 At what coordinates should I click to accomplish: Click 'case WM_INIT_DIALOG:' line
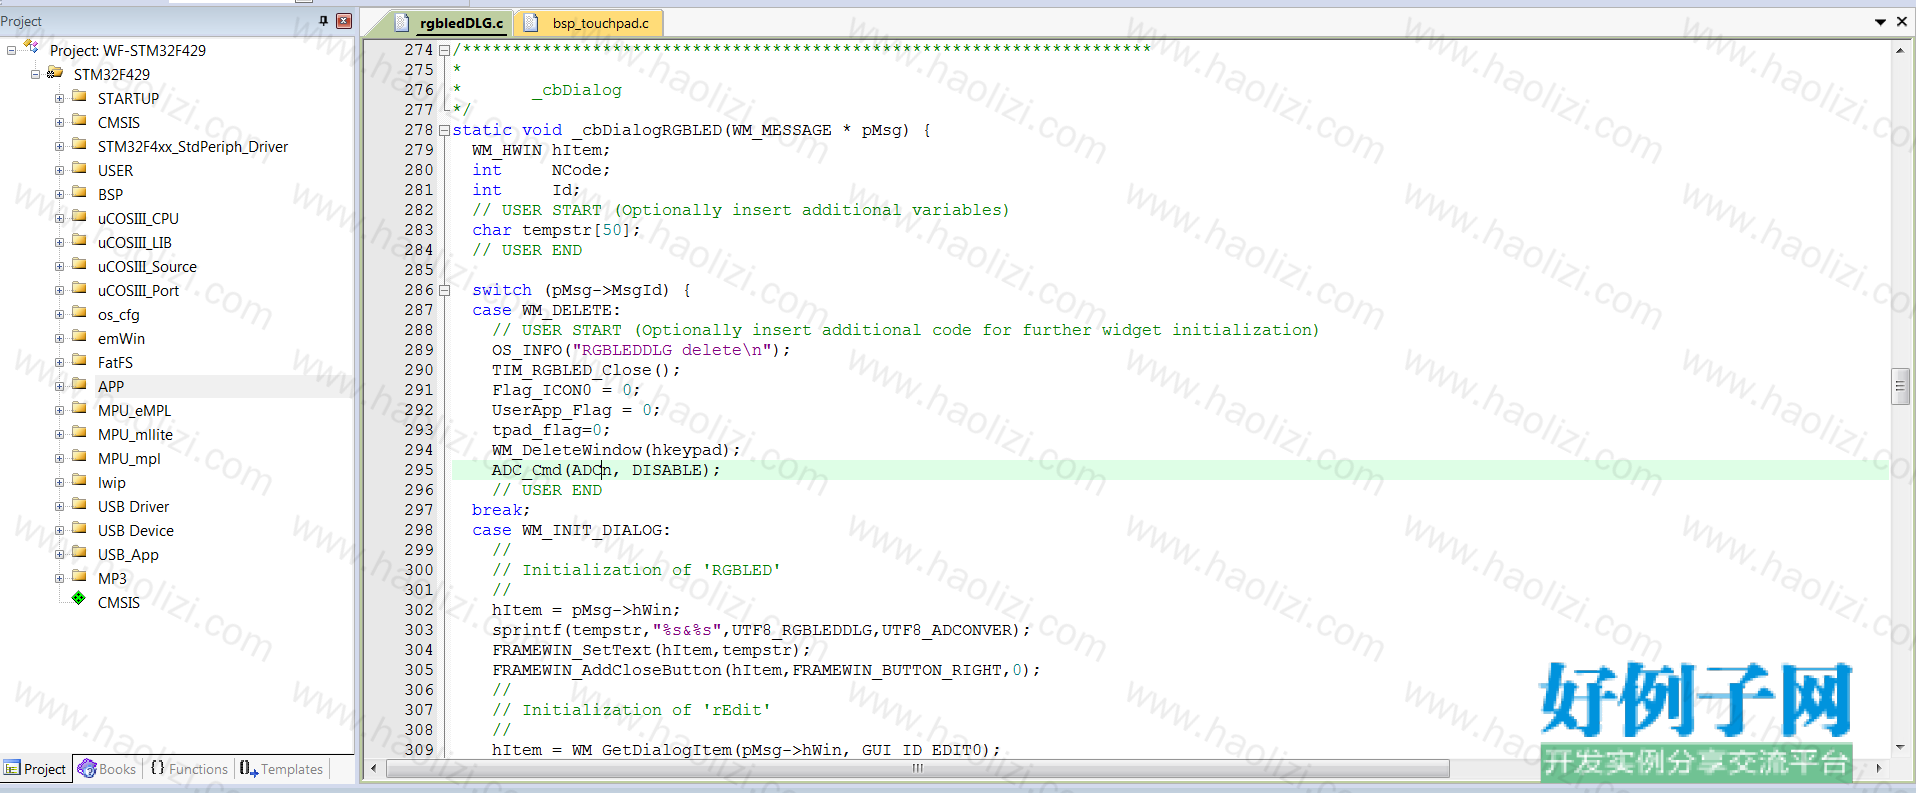[571, 530]
